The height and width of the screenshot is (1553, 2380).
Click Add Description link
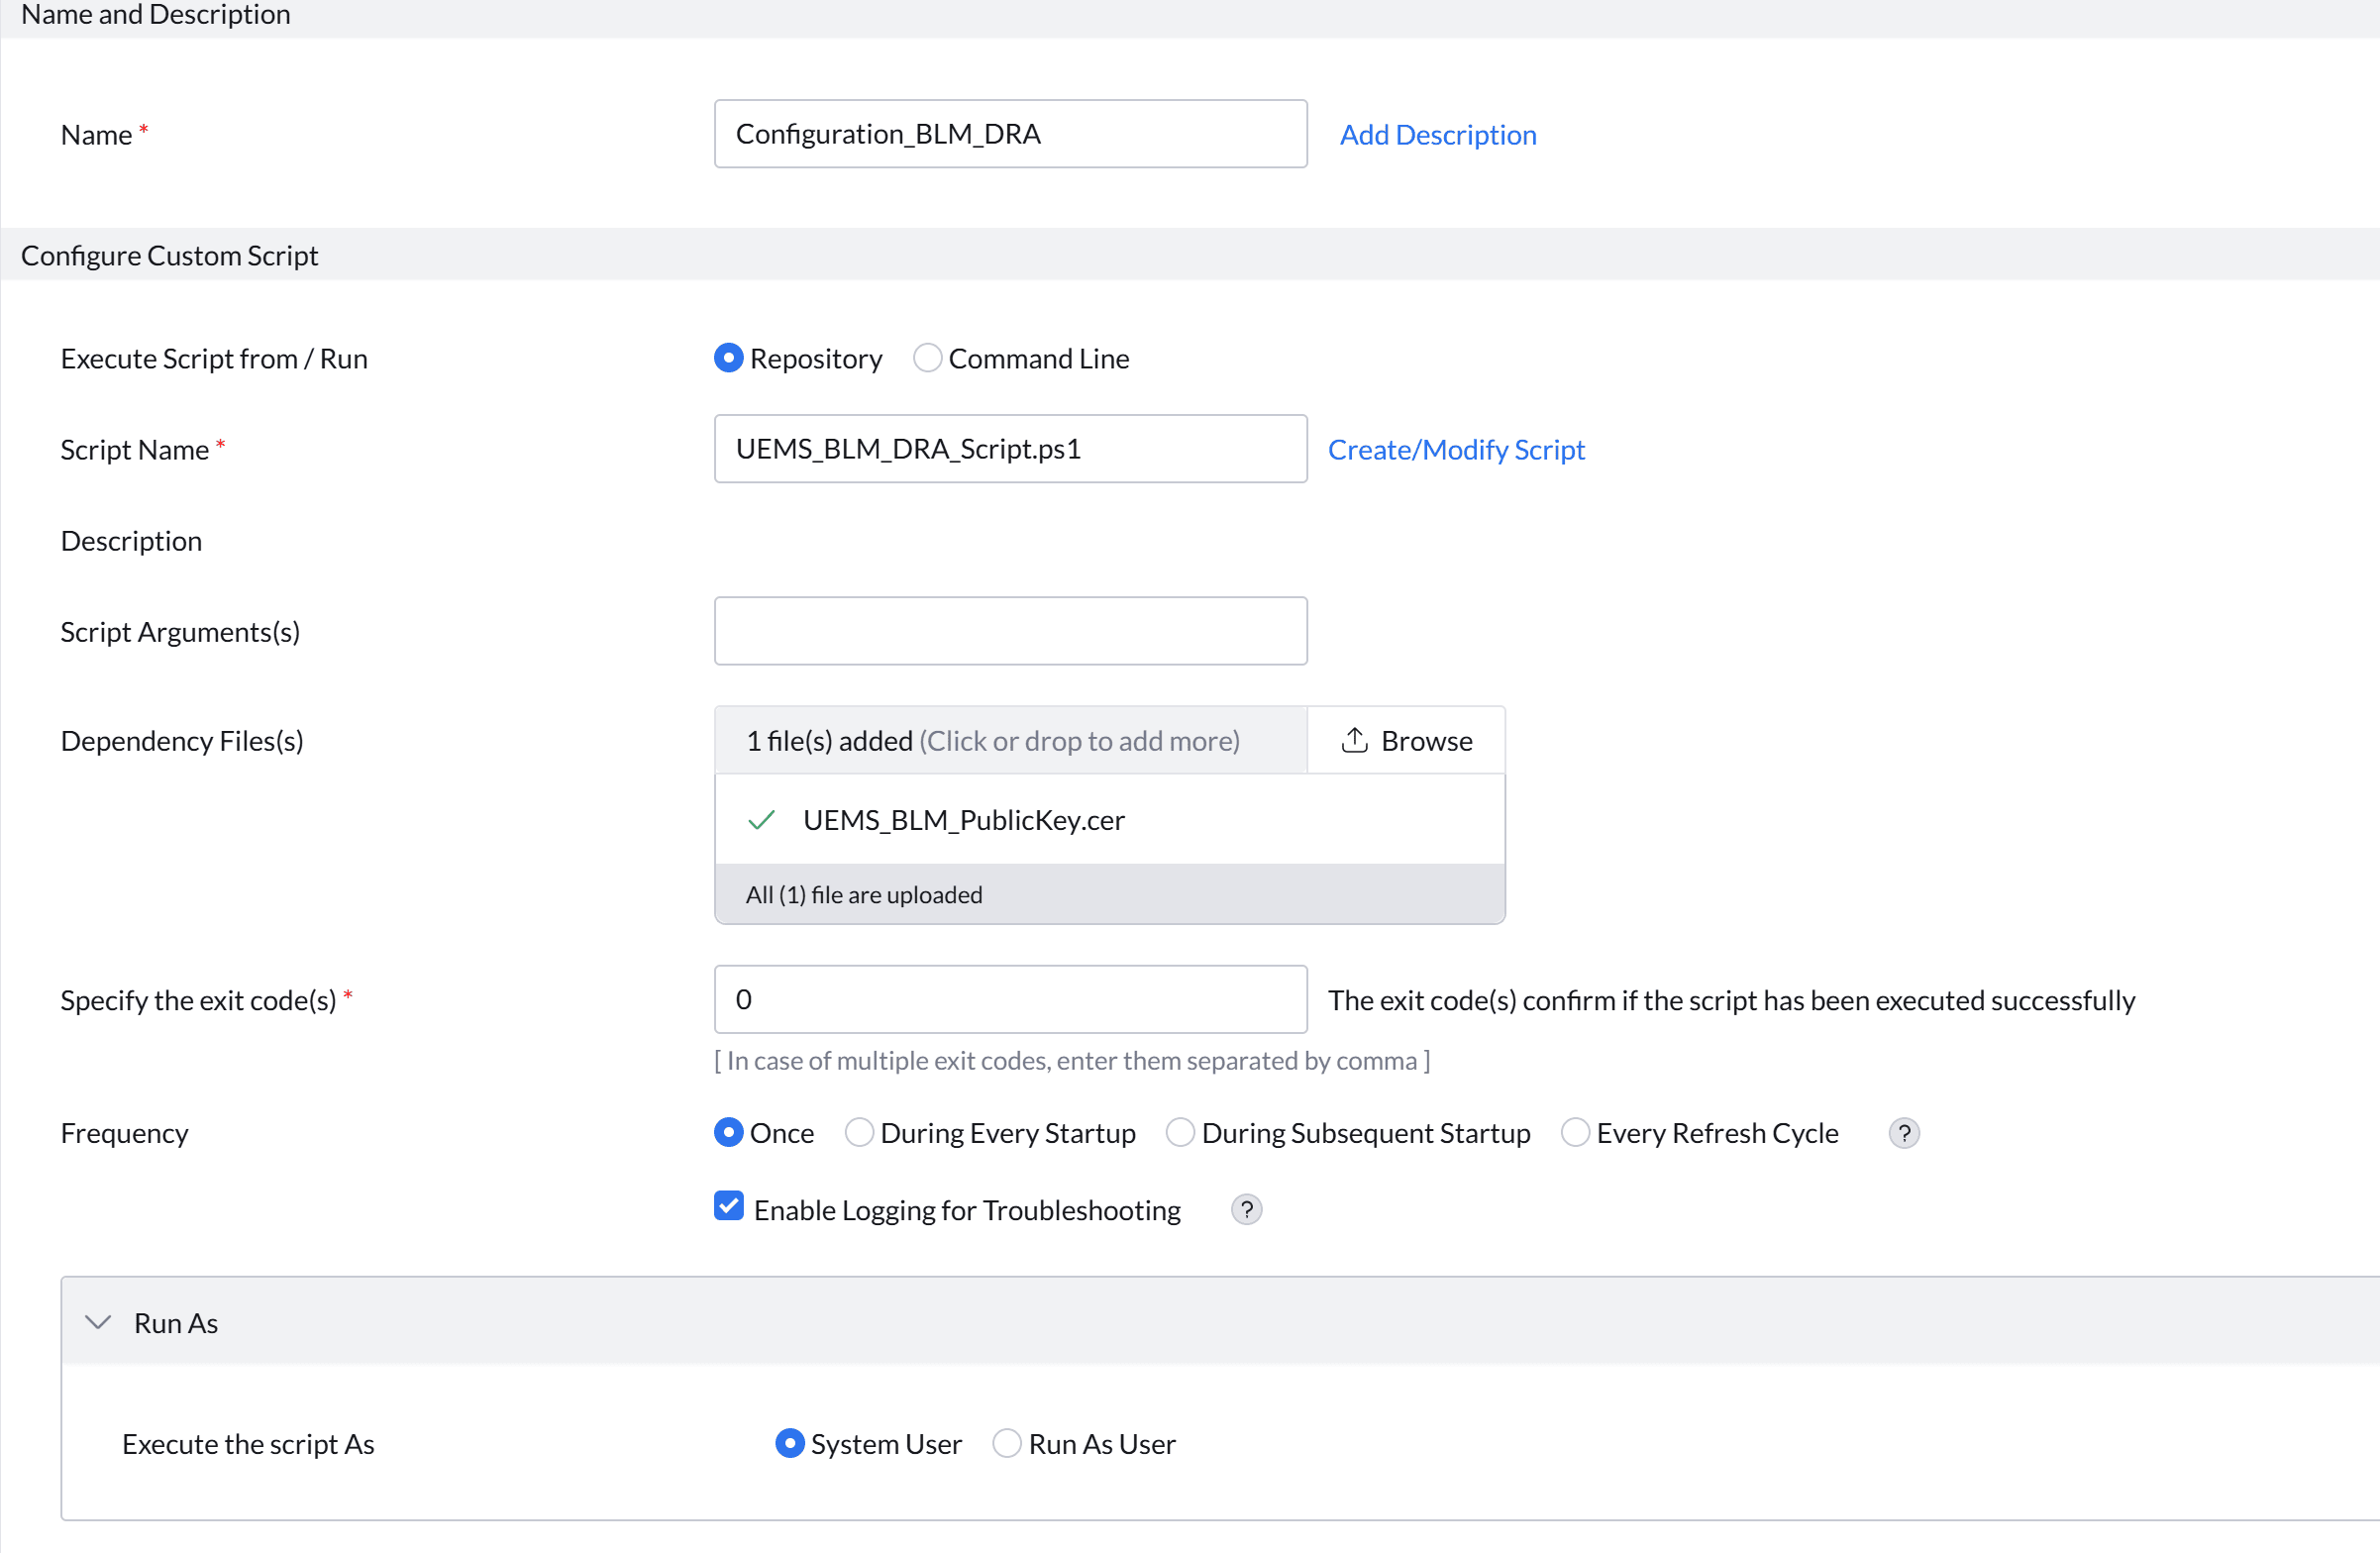pyautogui.click(x=1438, y=134)
